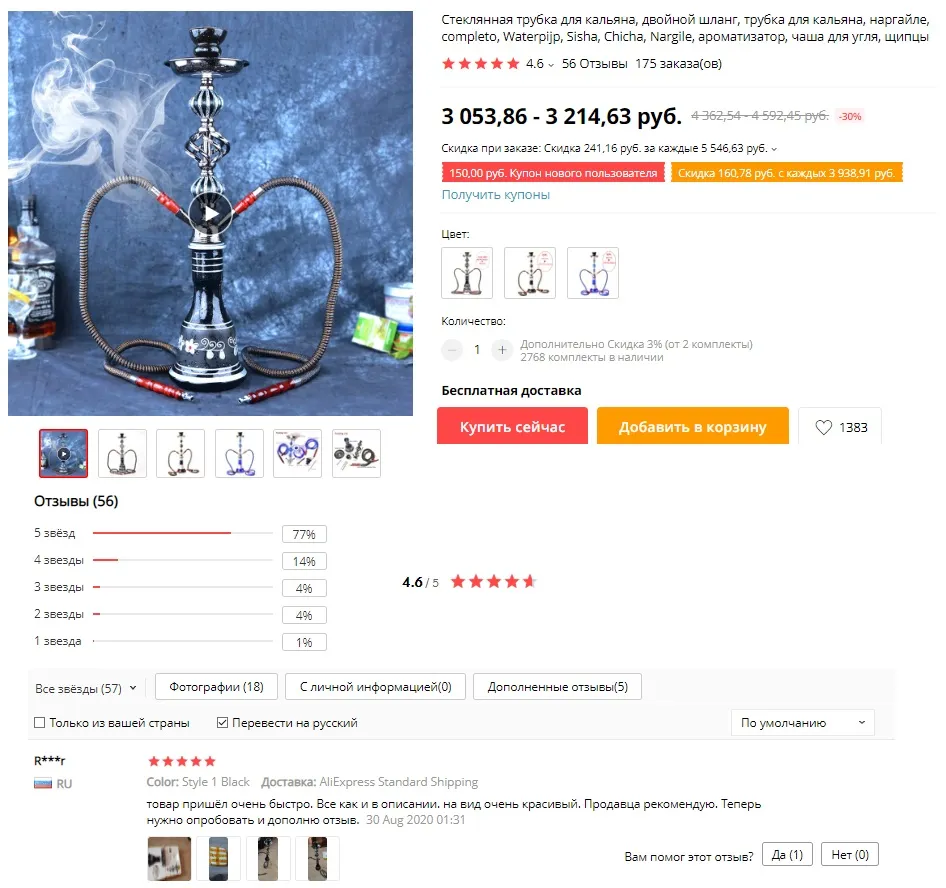
Task: Expand the order discount details chevron
Action: 774,149
